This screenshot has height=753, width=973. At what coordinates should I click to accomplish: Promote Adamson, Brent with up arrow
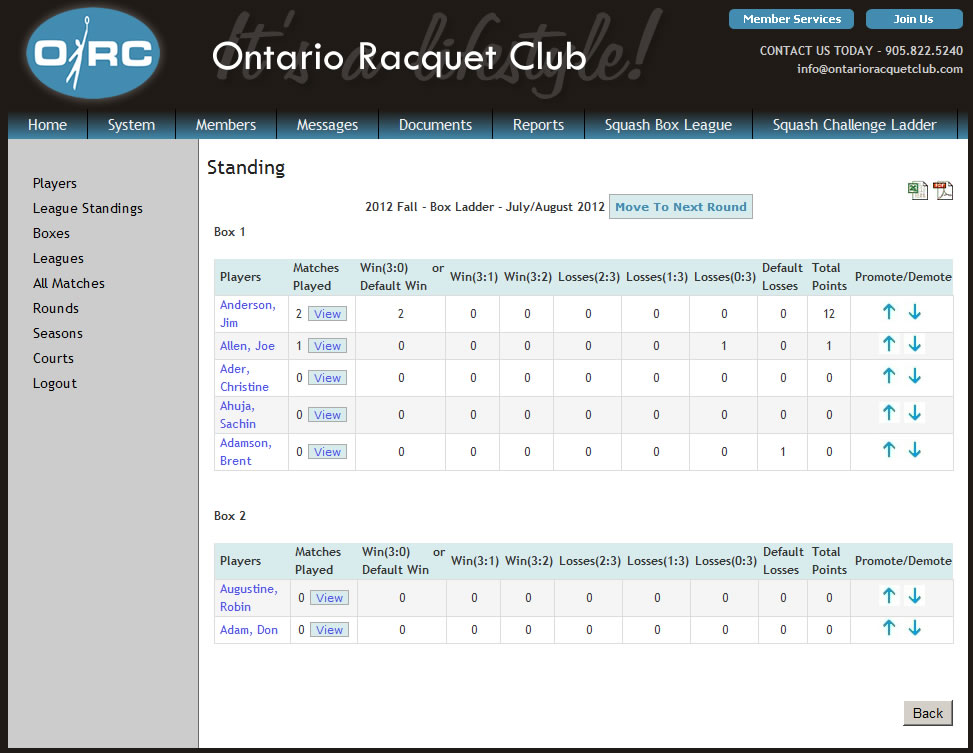click(x=889, y=451)
